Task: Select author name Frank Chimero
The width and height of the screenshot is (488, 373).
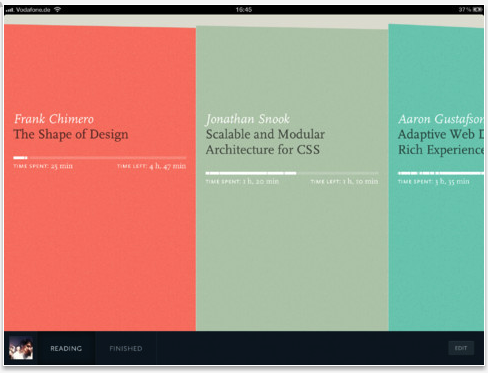Action: click(x=54, y=119)
